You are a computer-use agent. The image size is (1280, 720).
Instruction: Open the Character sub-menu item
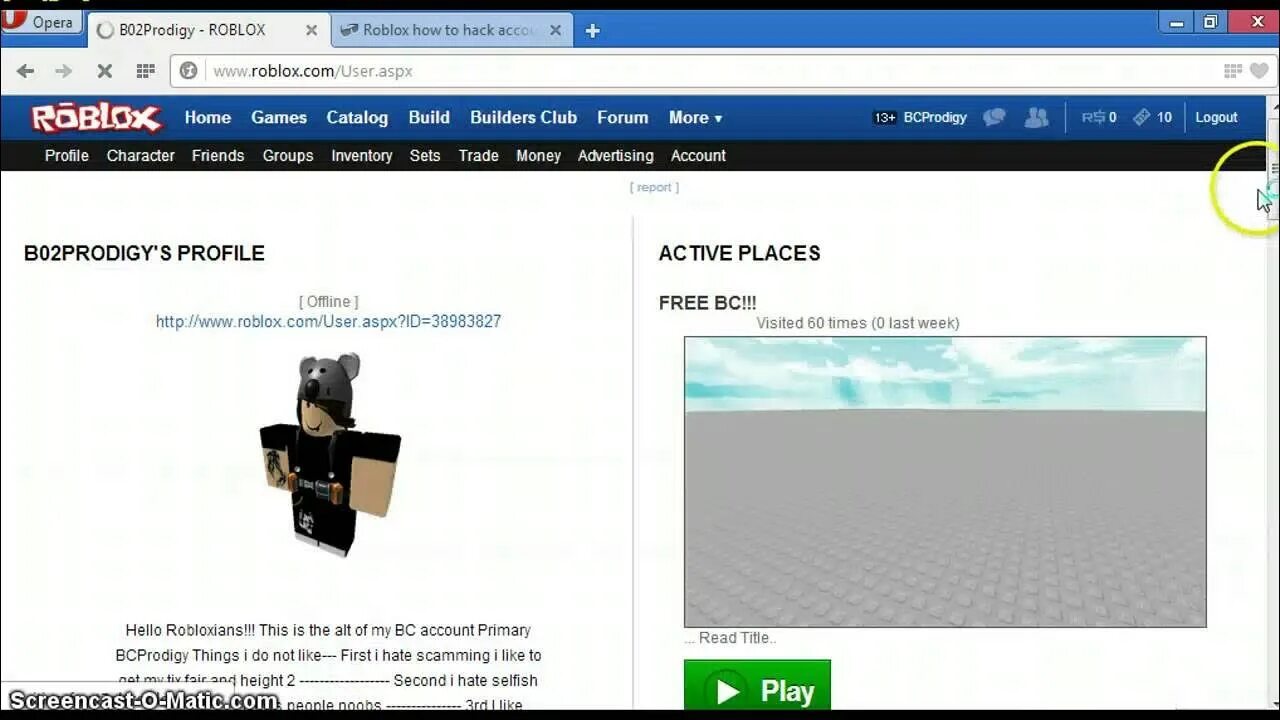(141, 156)
